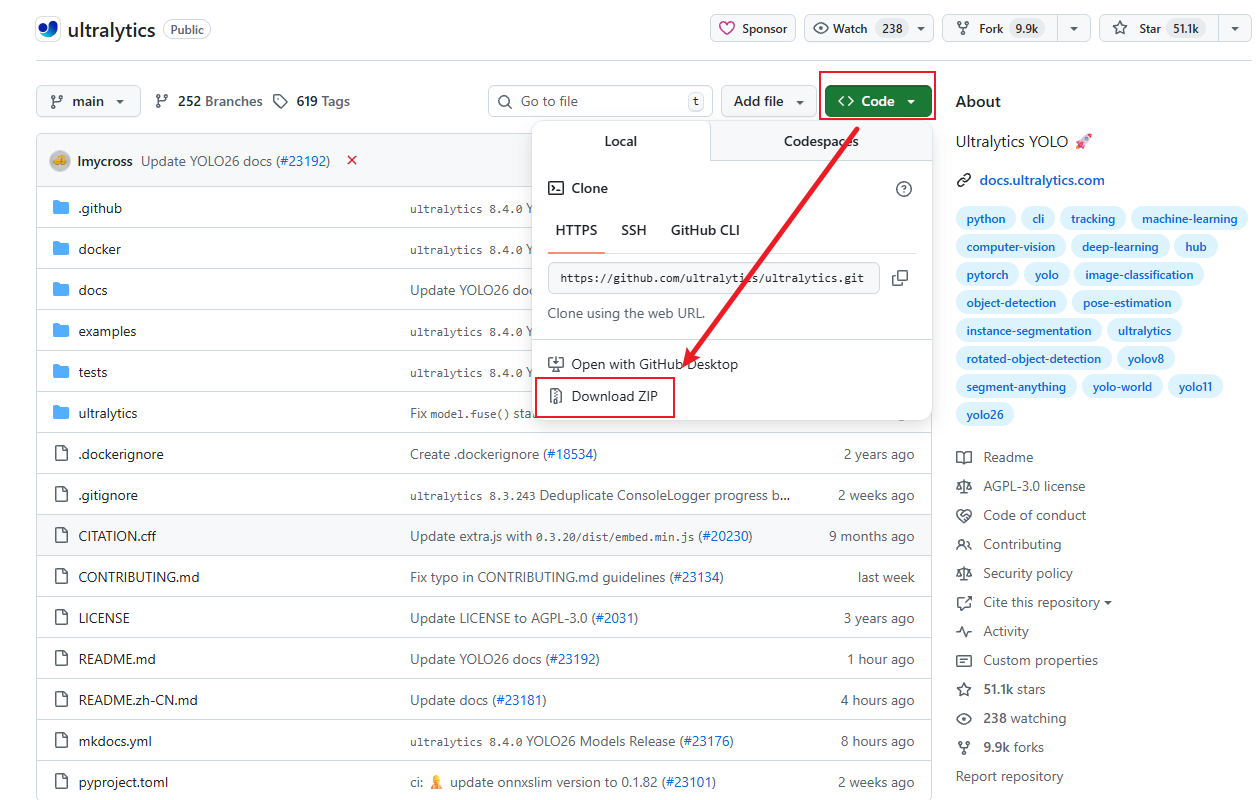Click the machine-learning topic tag
This screenshot has height=800, width=1259.
(1189, 219)
